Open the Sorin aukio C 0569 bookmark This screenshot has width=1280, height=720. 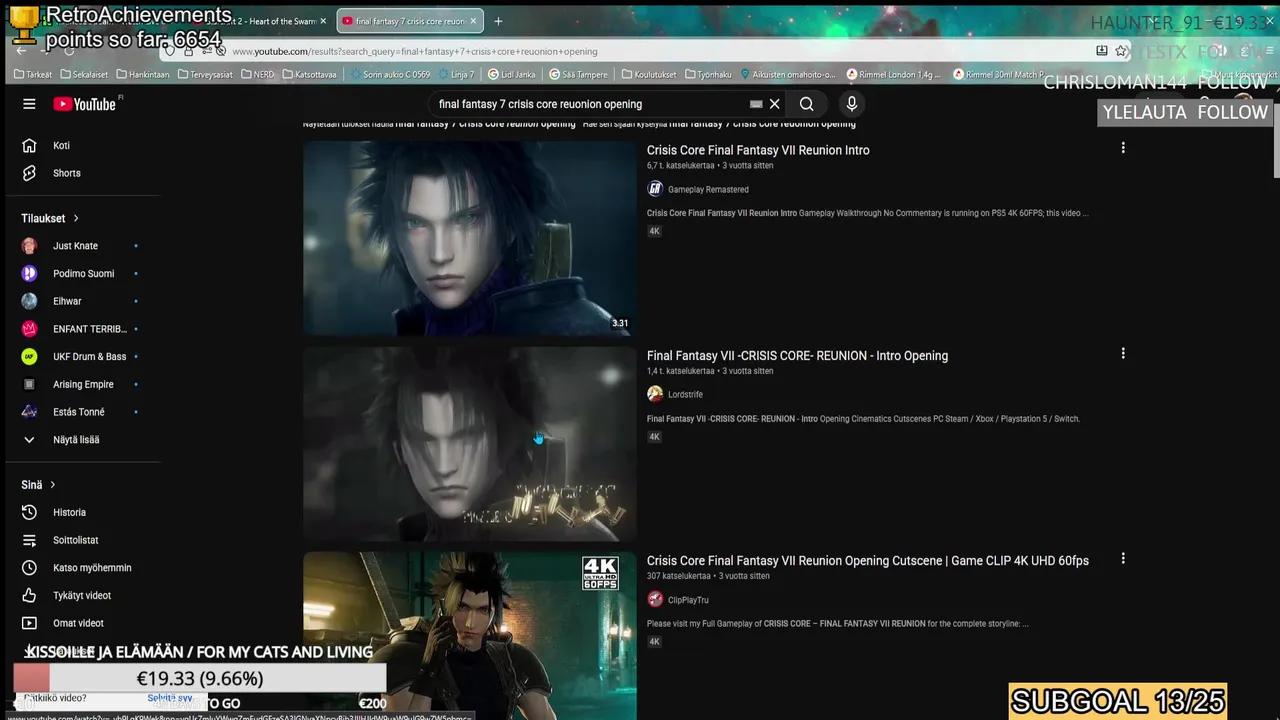(x=391, y=74)
